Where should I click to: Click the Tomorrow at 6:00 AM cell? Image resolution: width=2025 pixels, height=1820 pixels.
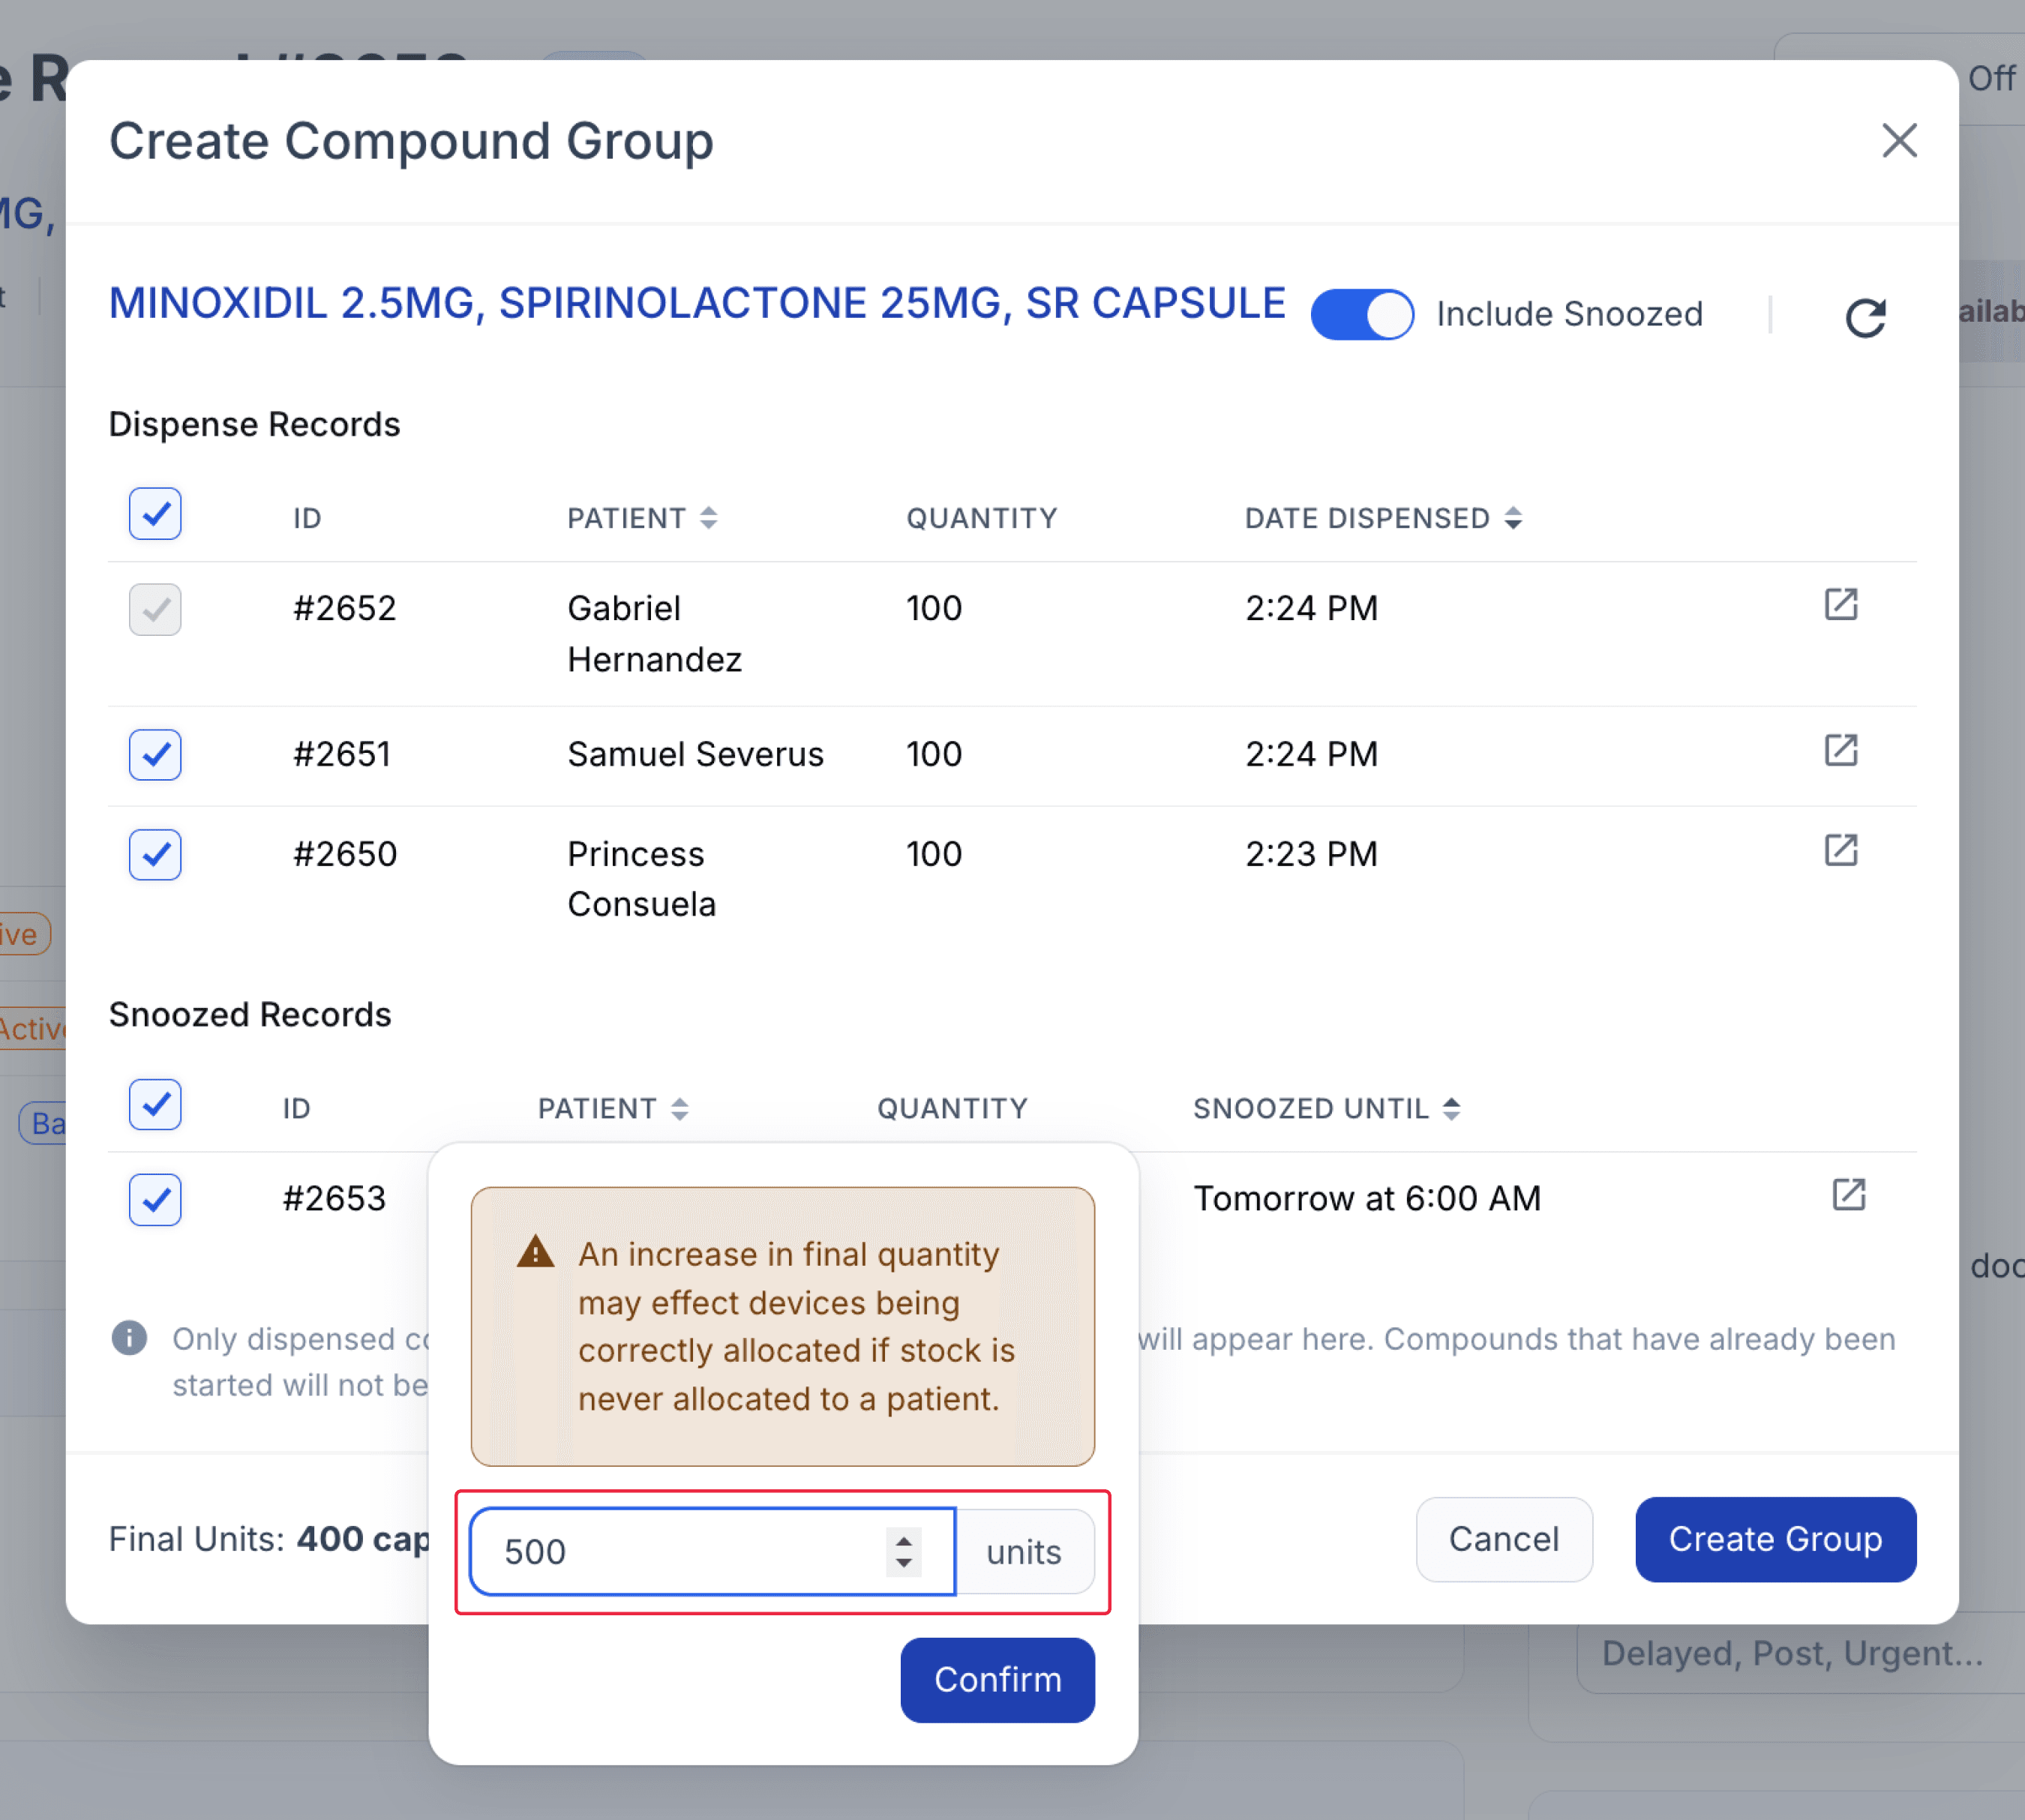(1367, 1198)
